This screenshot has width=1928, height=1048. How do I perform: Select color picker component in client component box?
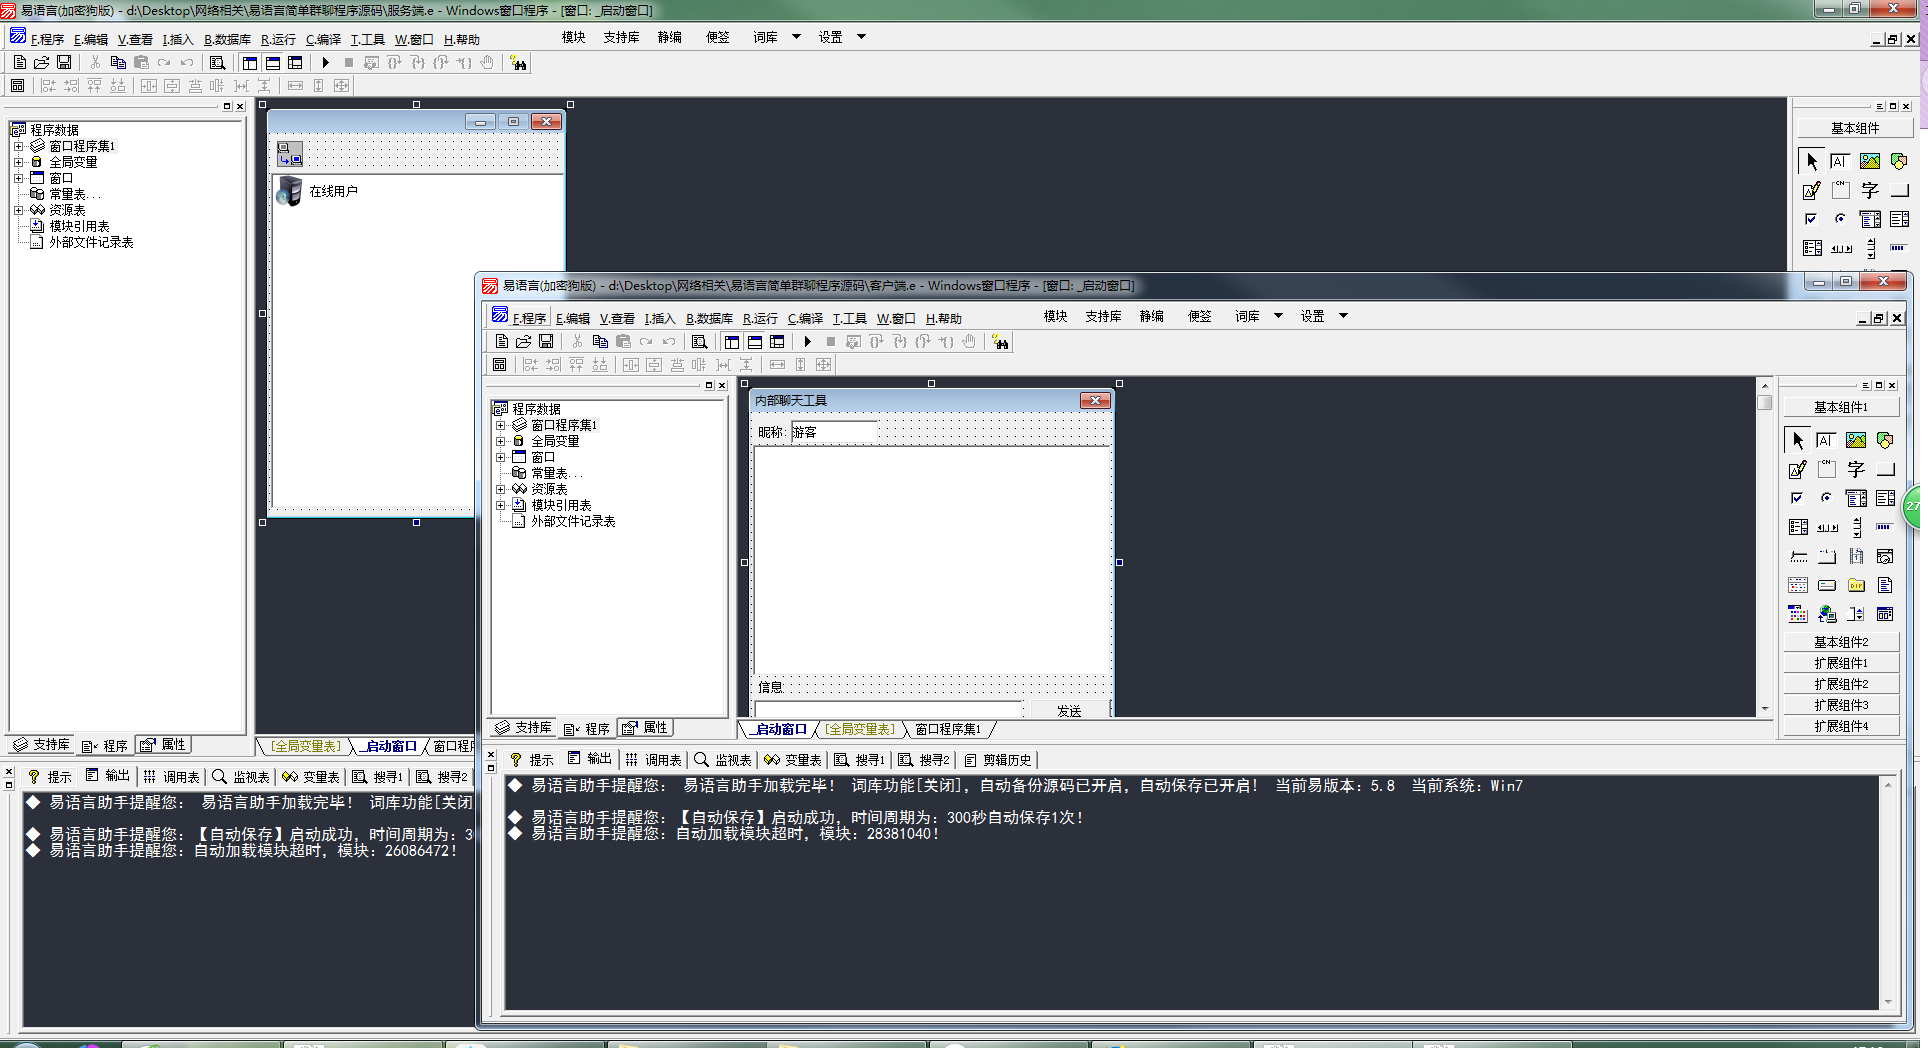pyautogui.click(x=1797, y=614)
